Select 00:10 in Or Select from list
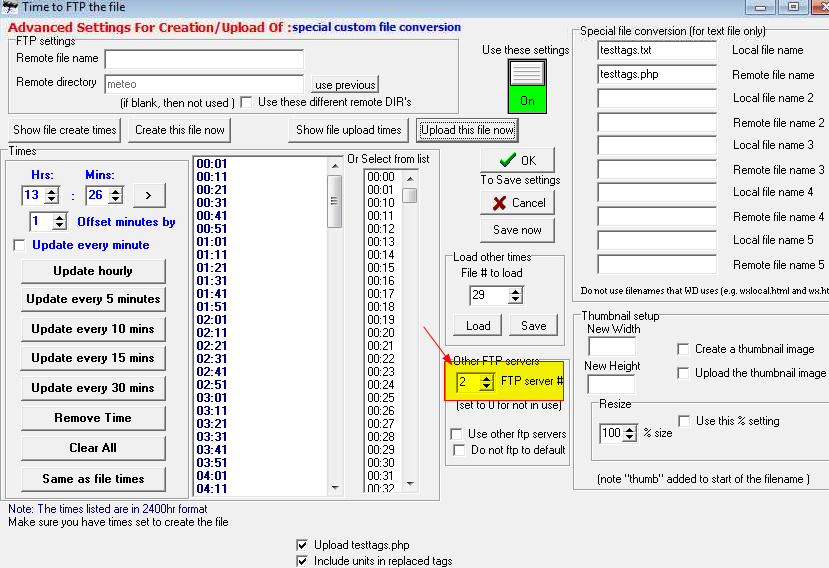Viewport: 829px width, 568px height. coord(381,203)
